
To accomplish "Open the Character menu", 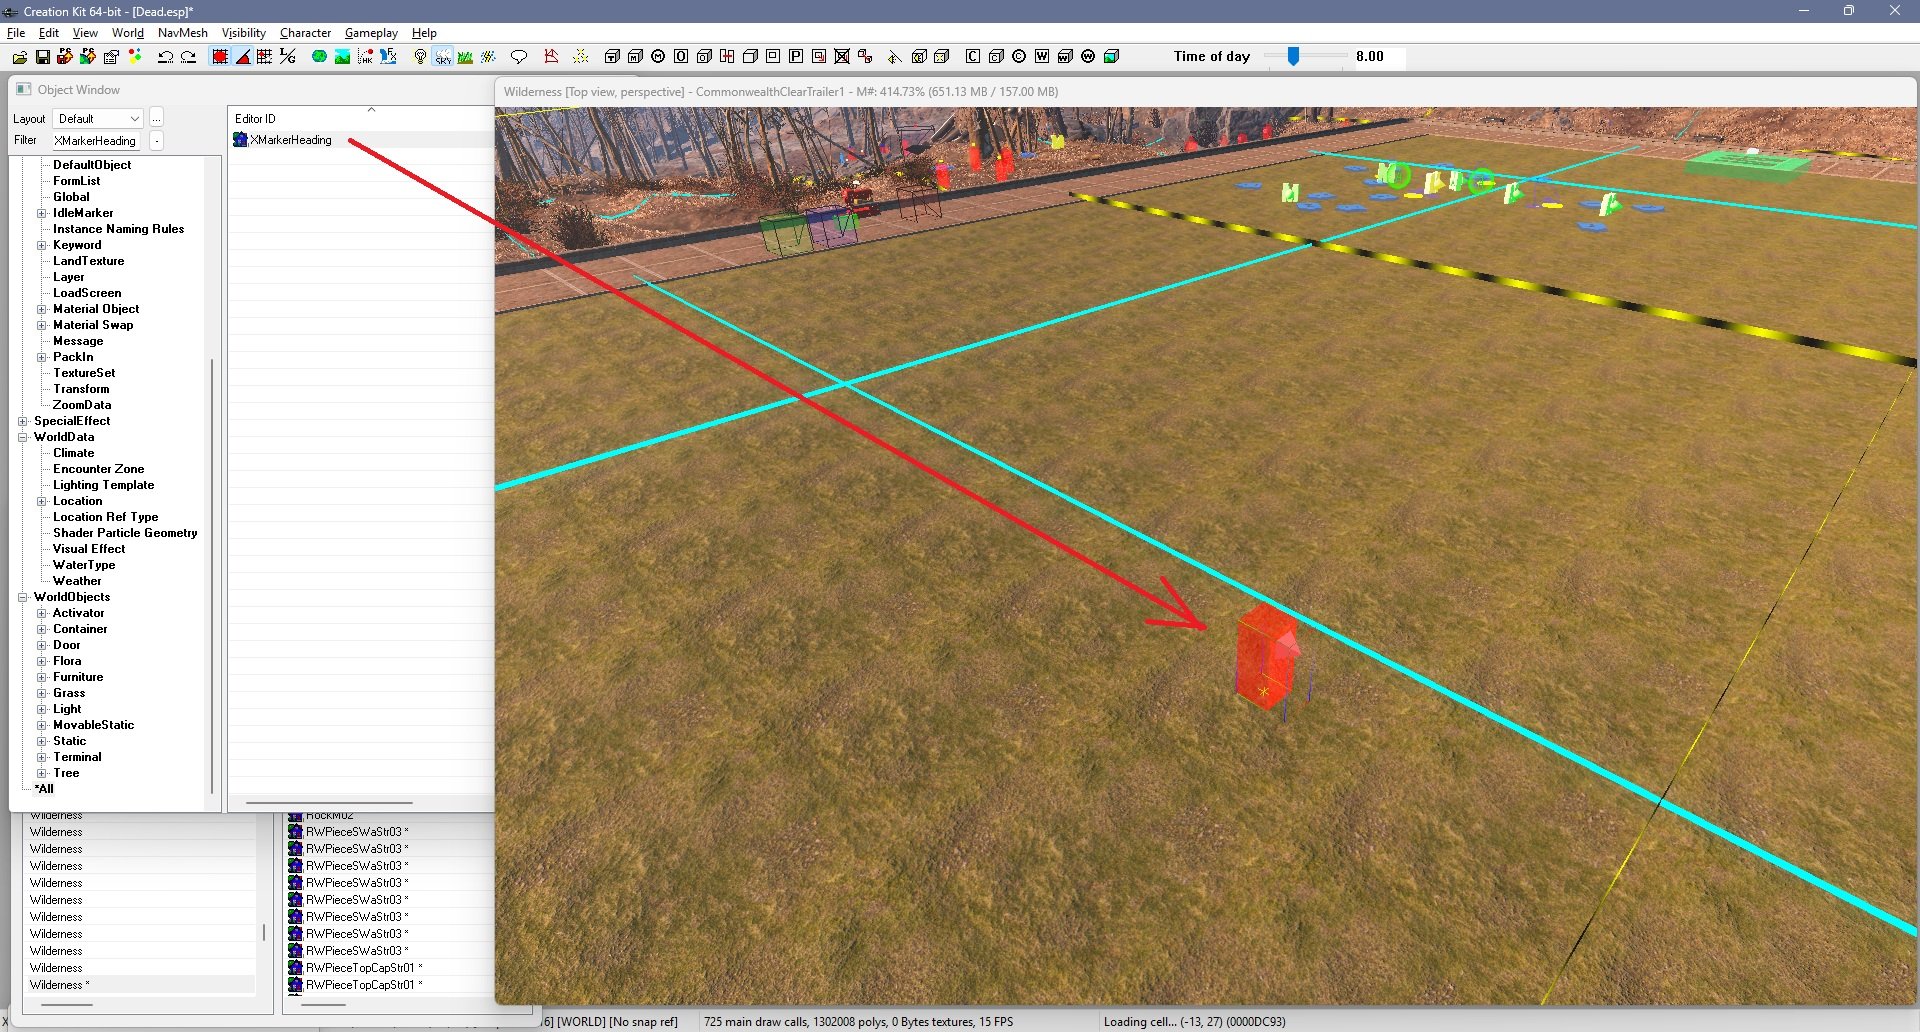I will point(305,33).
